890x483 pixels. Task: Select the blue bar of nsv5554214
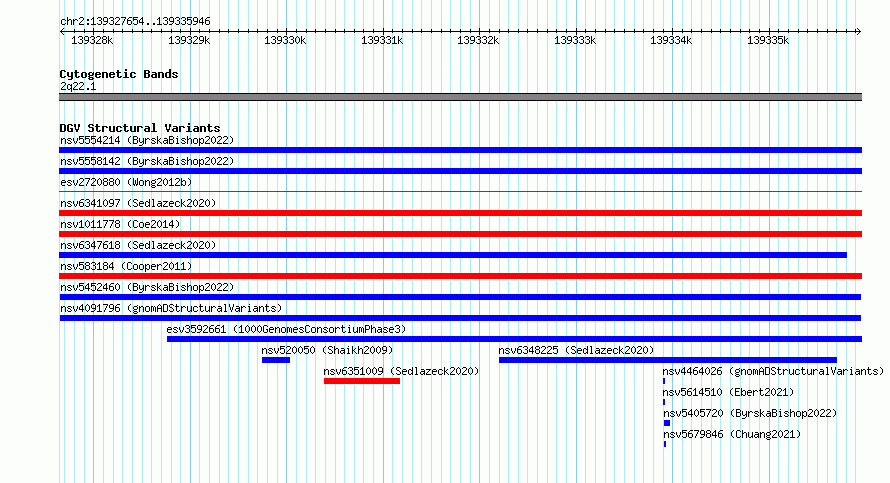[460, 150]
